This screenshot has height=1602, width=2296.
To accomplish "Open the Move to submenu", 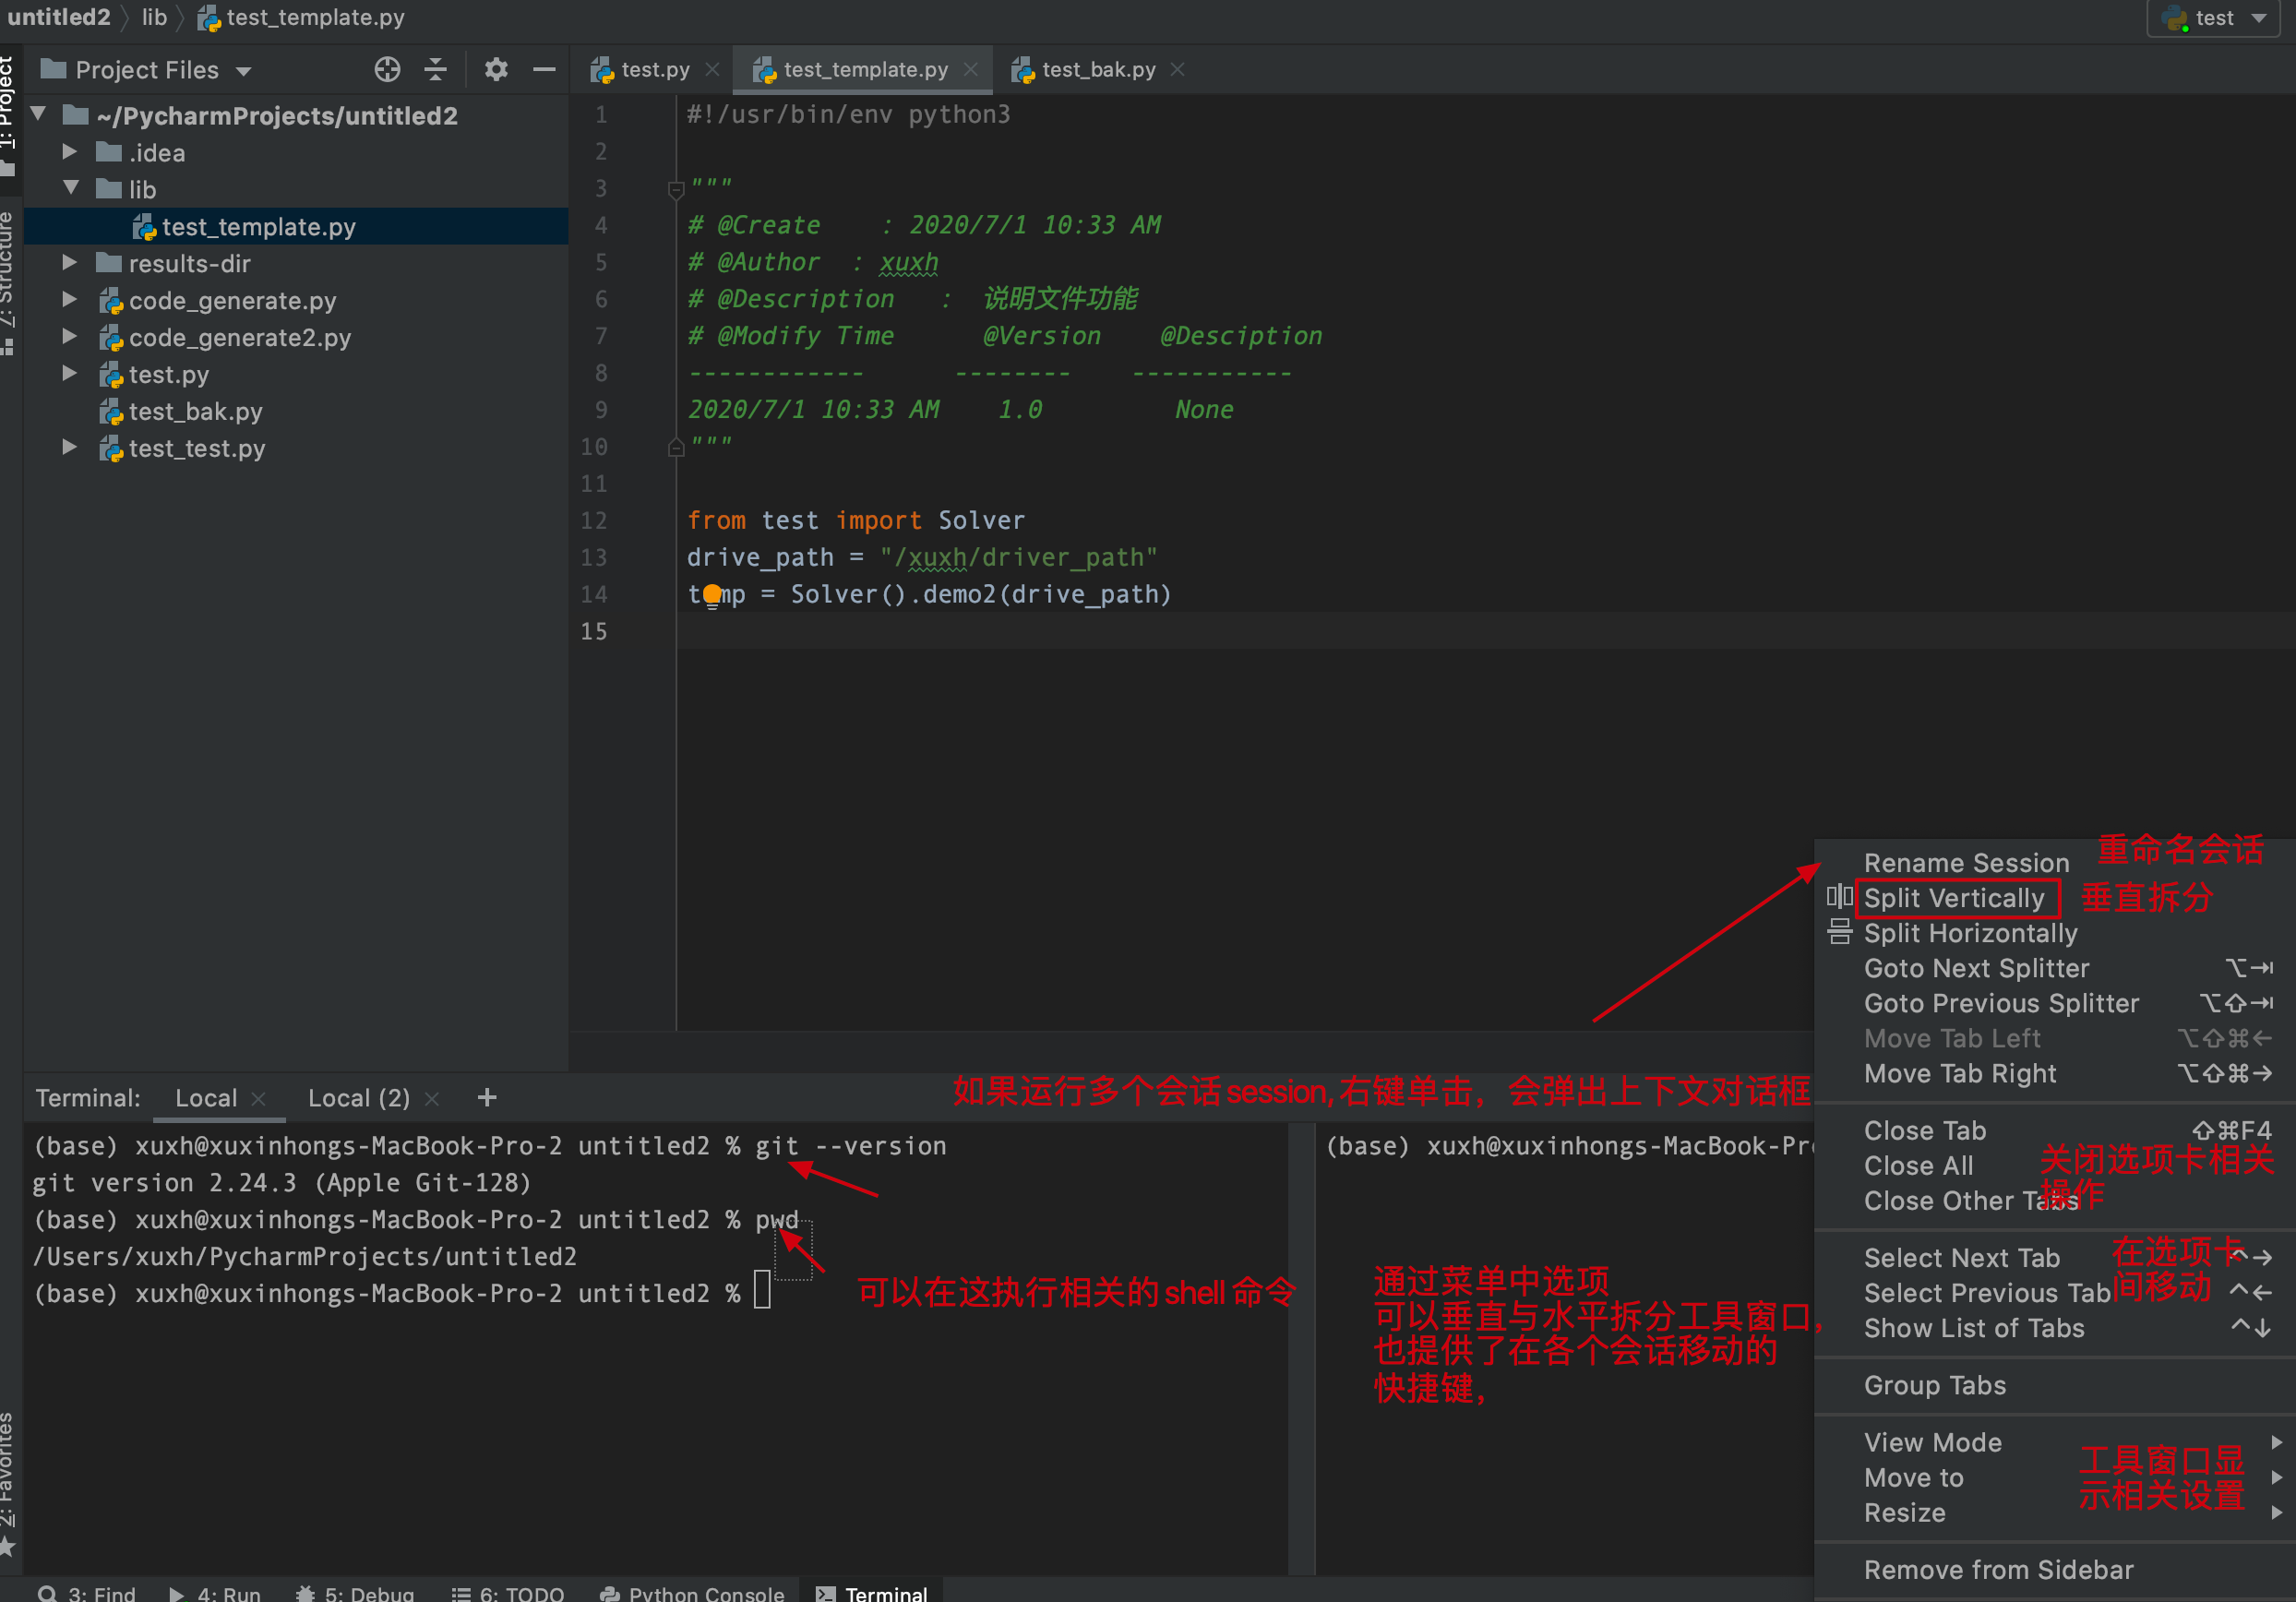I will 2055,1477.
